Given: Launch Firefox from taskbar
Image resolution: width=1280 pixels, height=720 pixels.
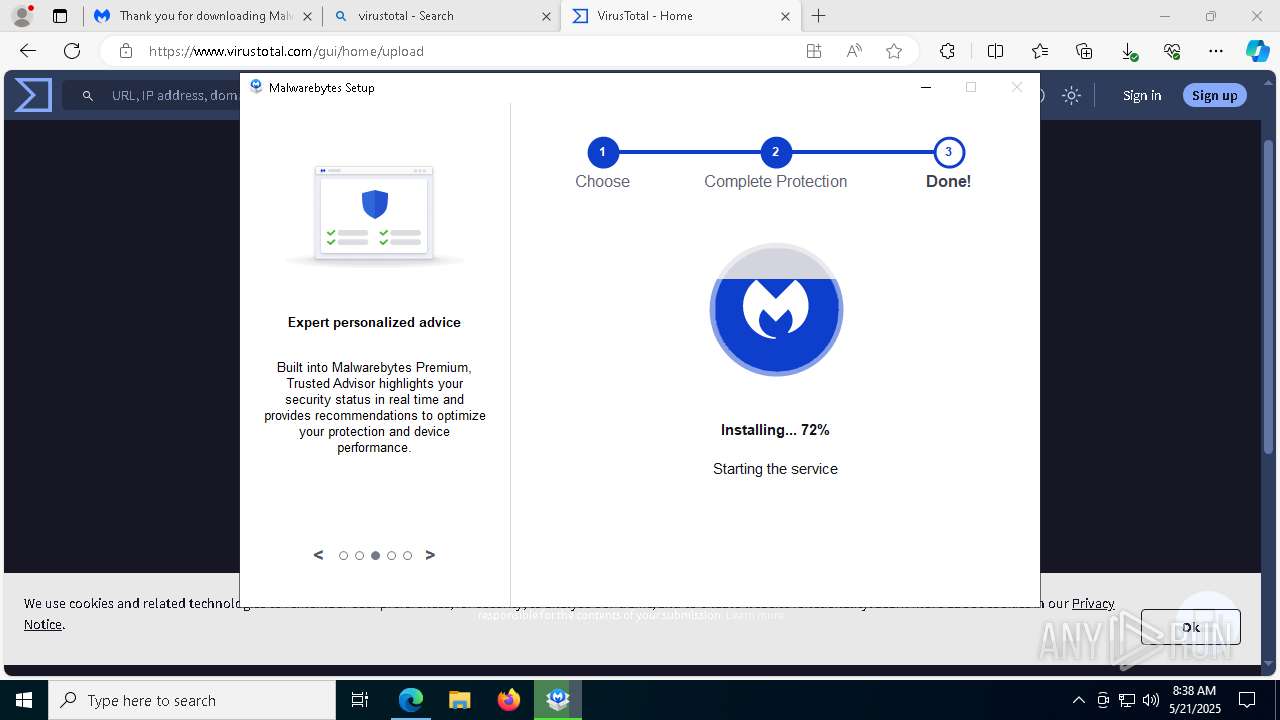Looking at the screenshot, I should [x=508, y=700].
